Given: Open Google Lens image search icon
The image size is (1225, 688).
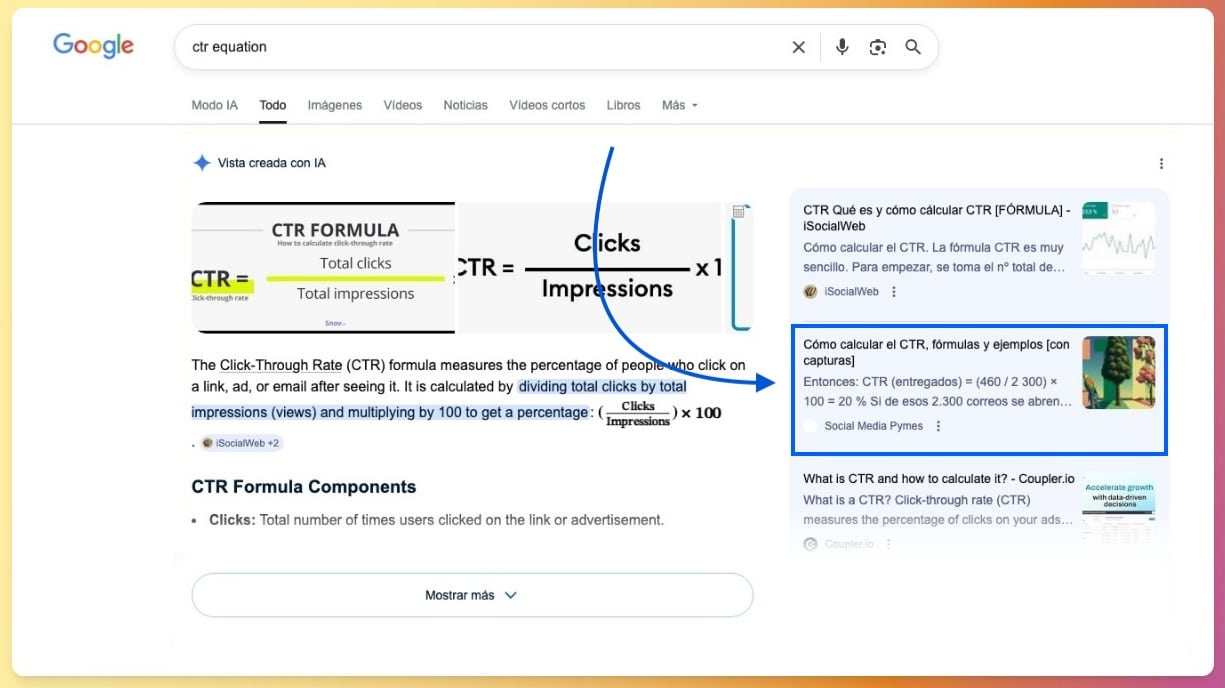Looking at the screenshot, I should tap(878, 47).
